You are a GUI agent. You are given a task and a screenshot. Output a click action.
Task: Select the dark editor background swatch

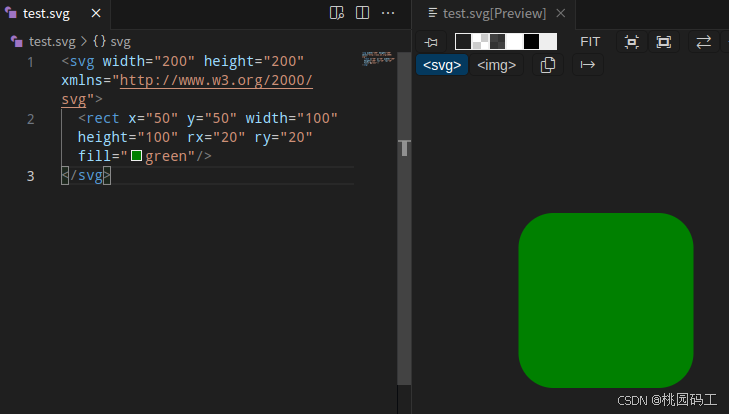(463, 41)
